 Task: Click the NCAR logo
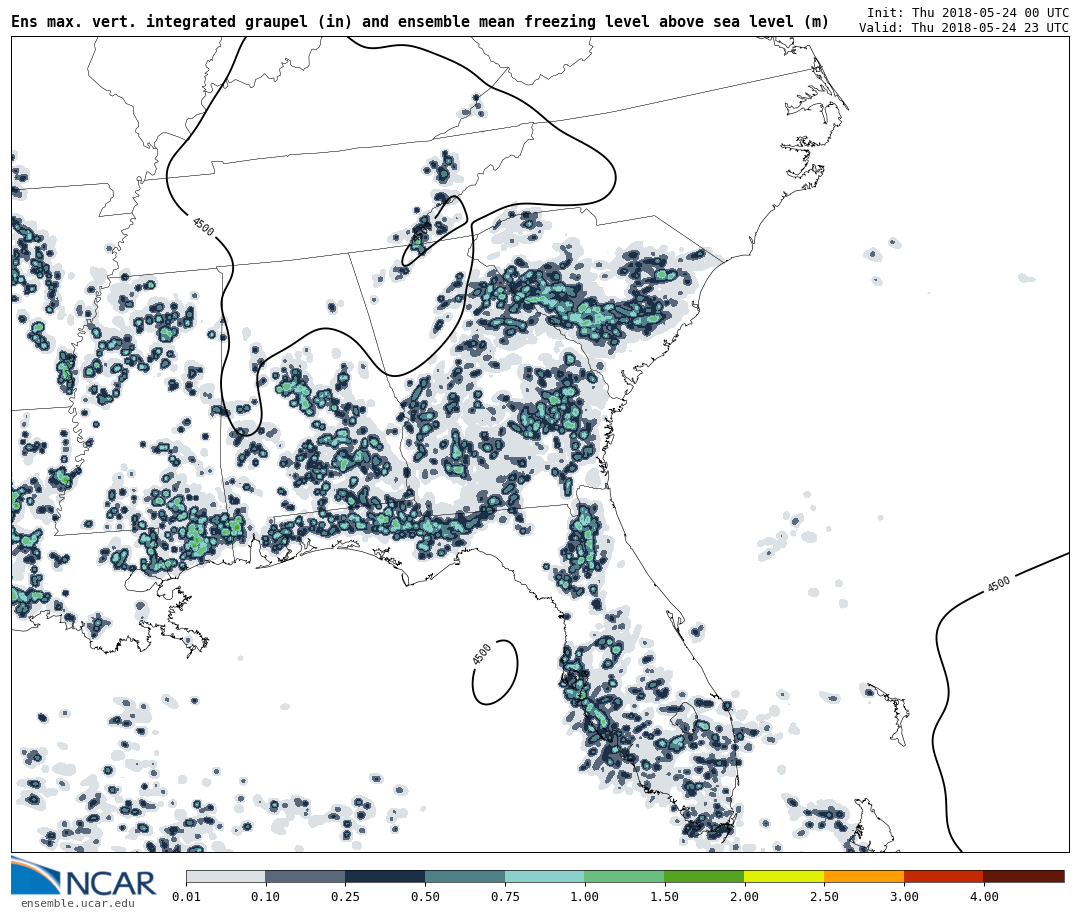84,877
